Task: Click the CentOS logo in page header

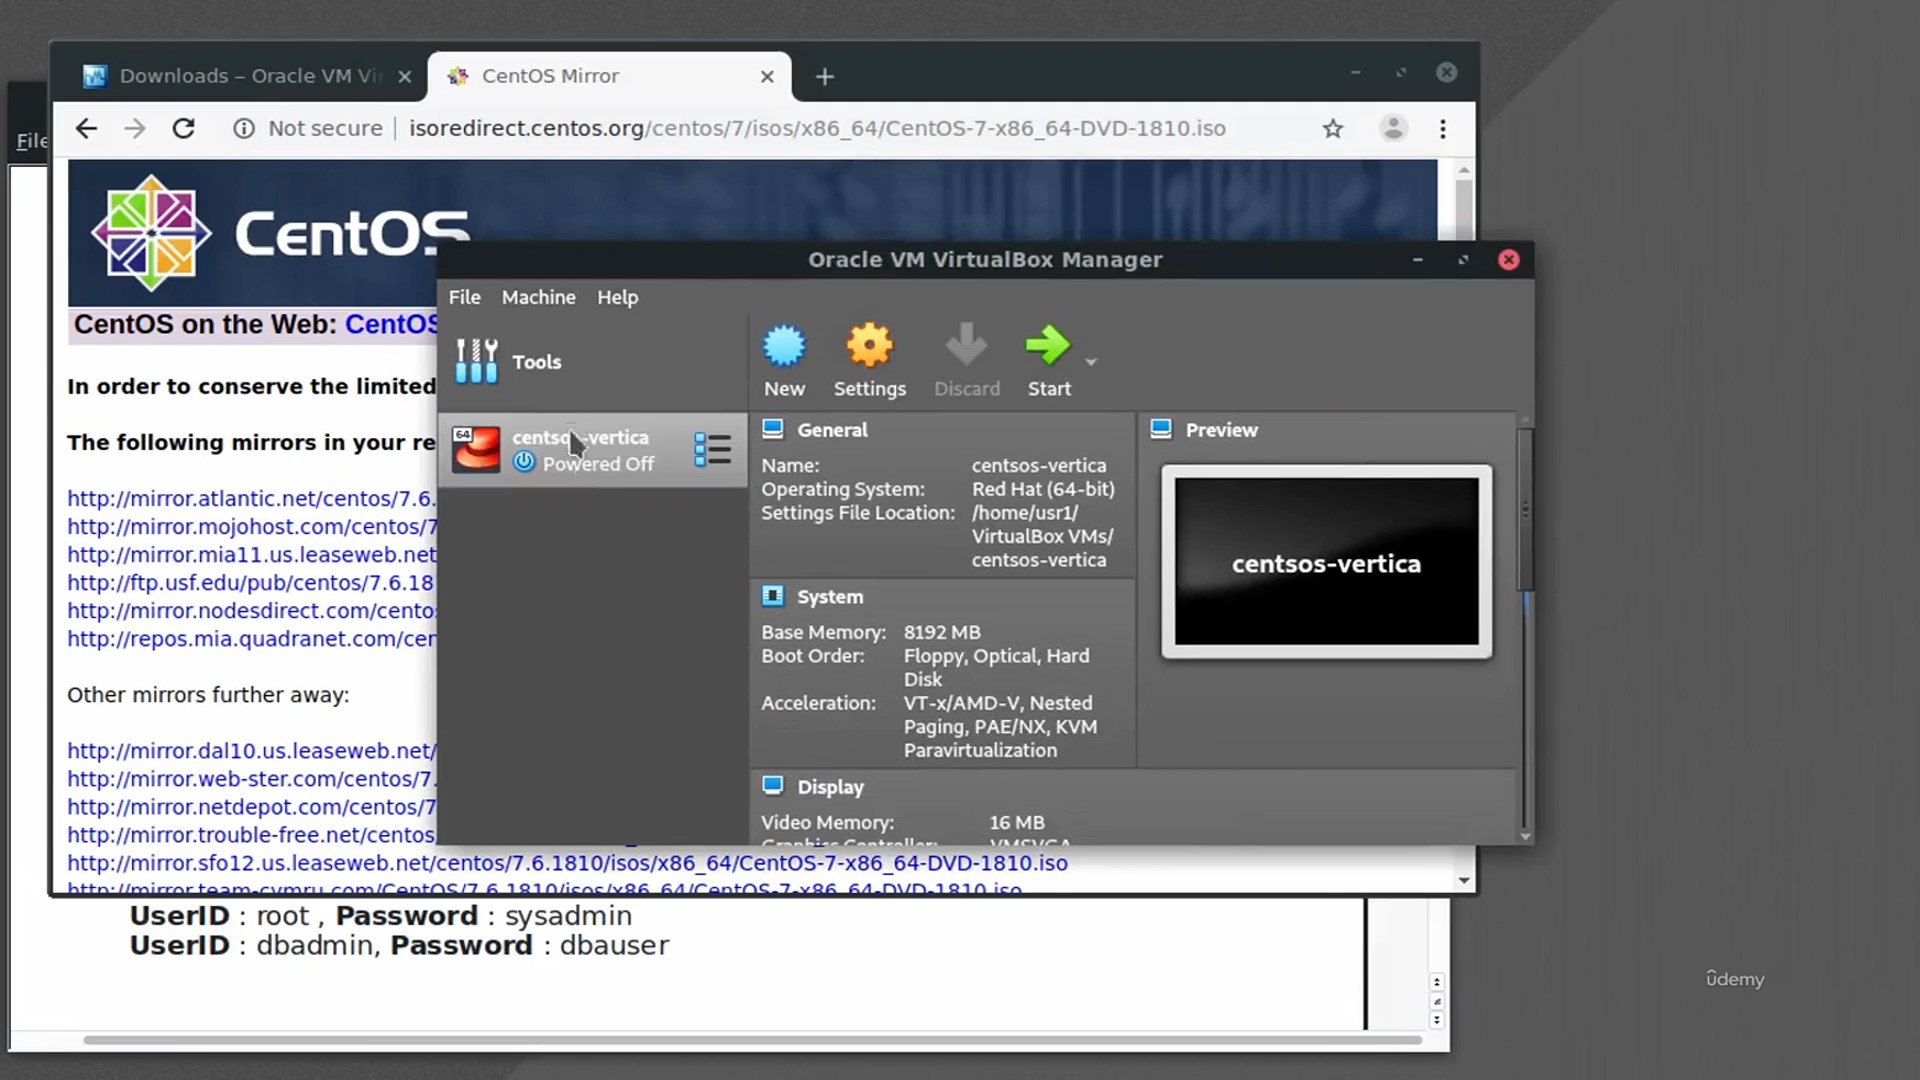Action: 280,233
